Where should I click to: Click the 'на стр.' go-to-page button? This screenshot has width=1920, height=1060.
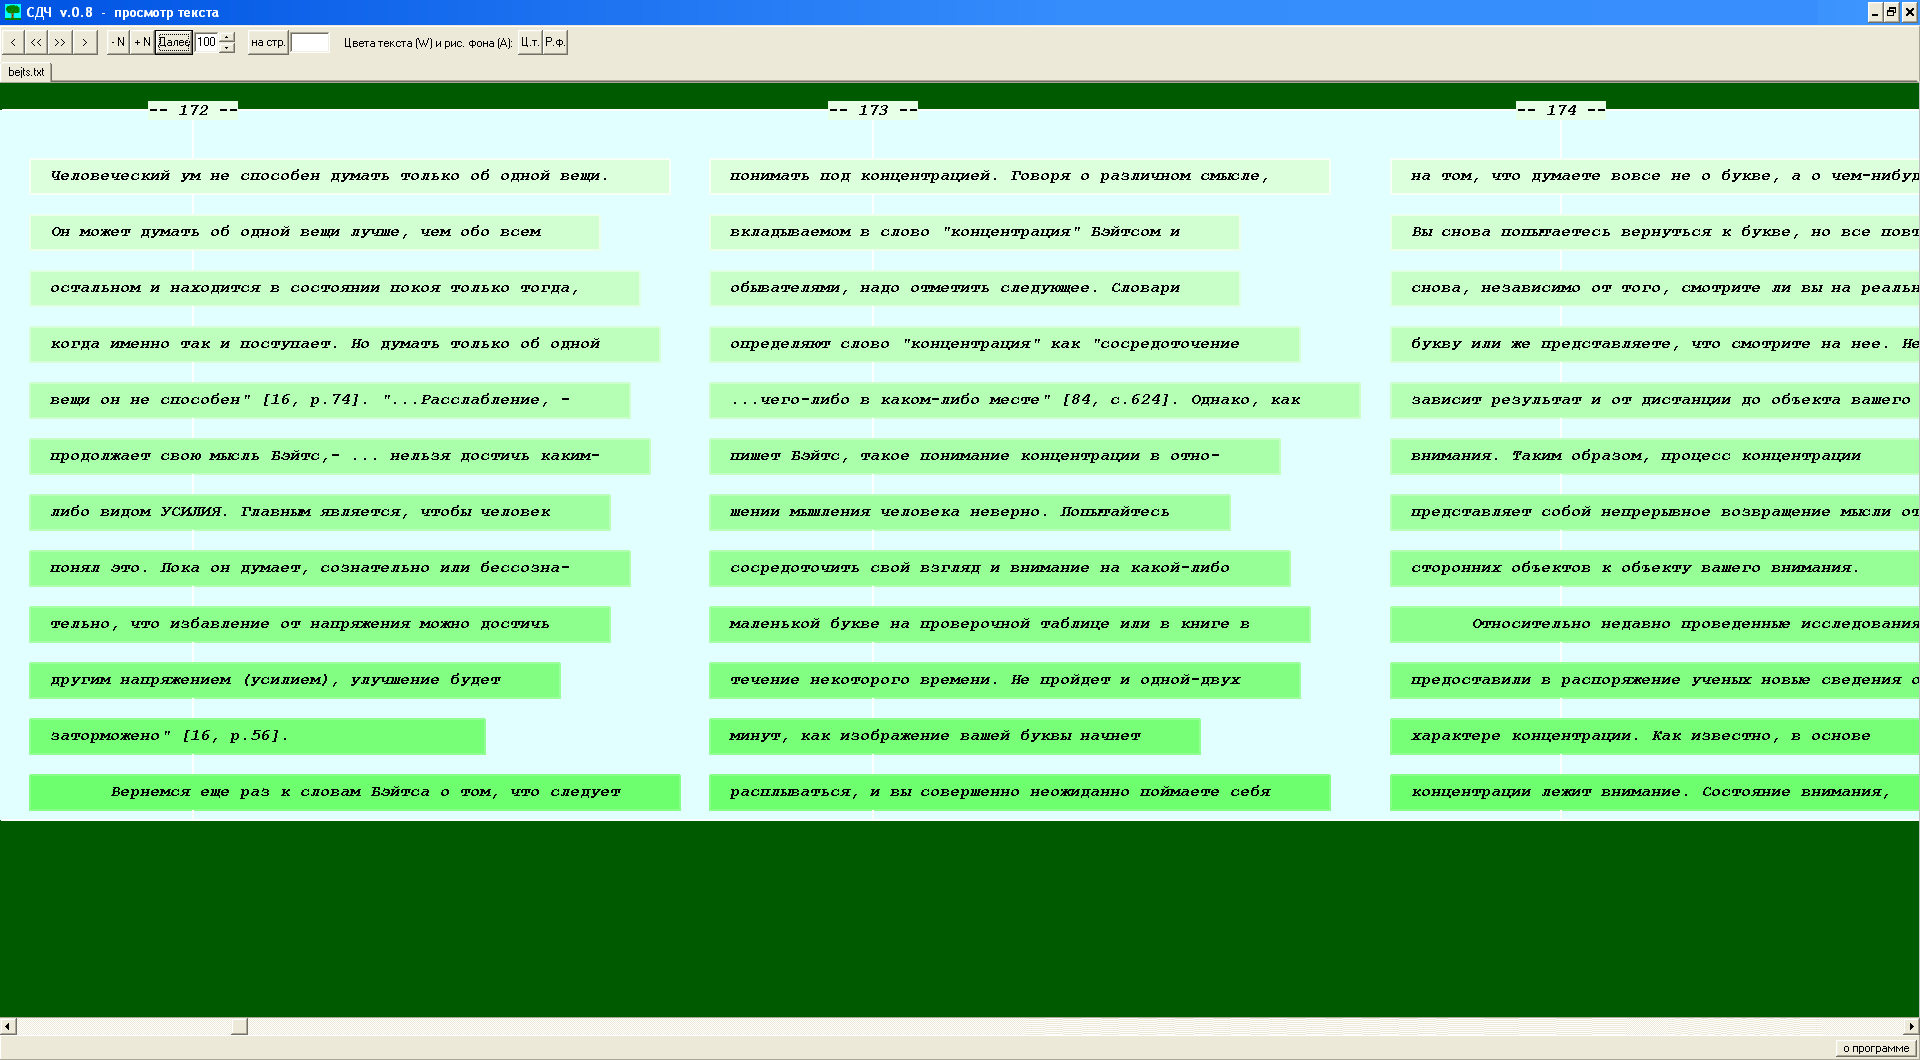point(267,42)
